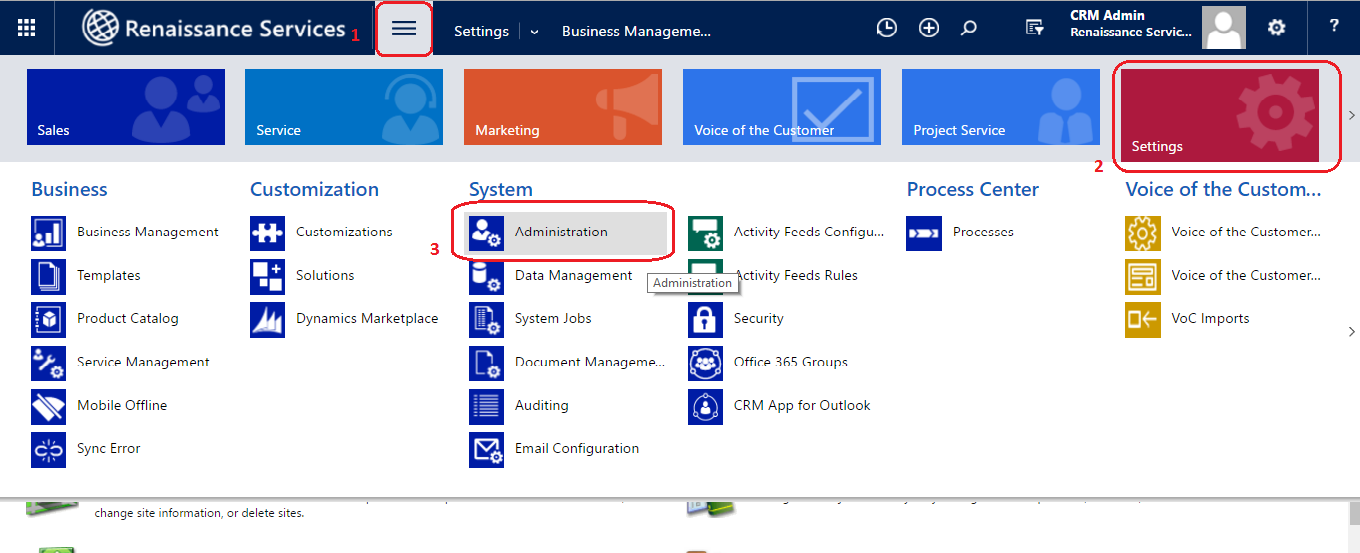Open the advanced find filter icon
The height and width of the screenshot is (553, 1360).
(1035, 28)
